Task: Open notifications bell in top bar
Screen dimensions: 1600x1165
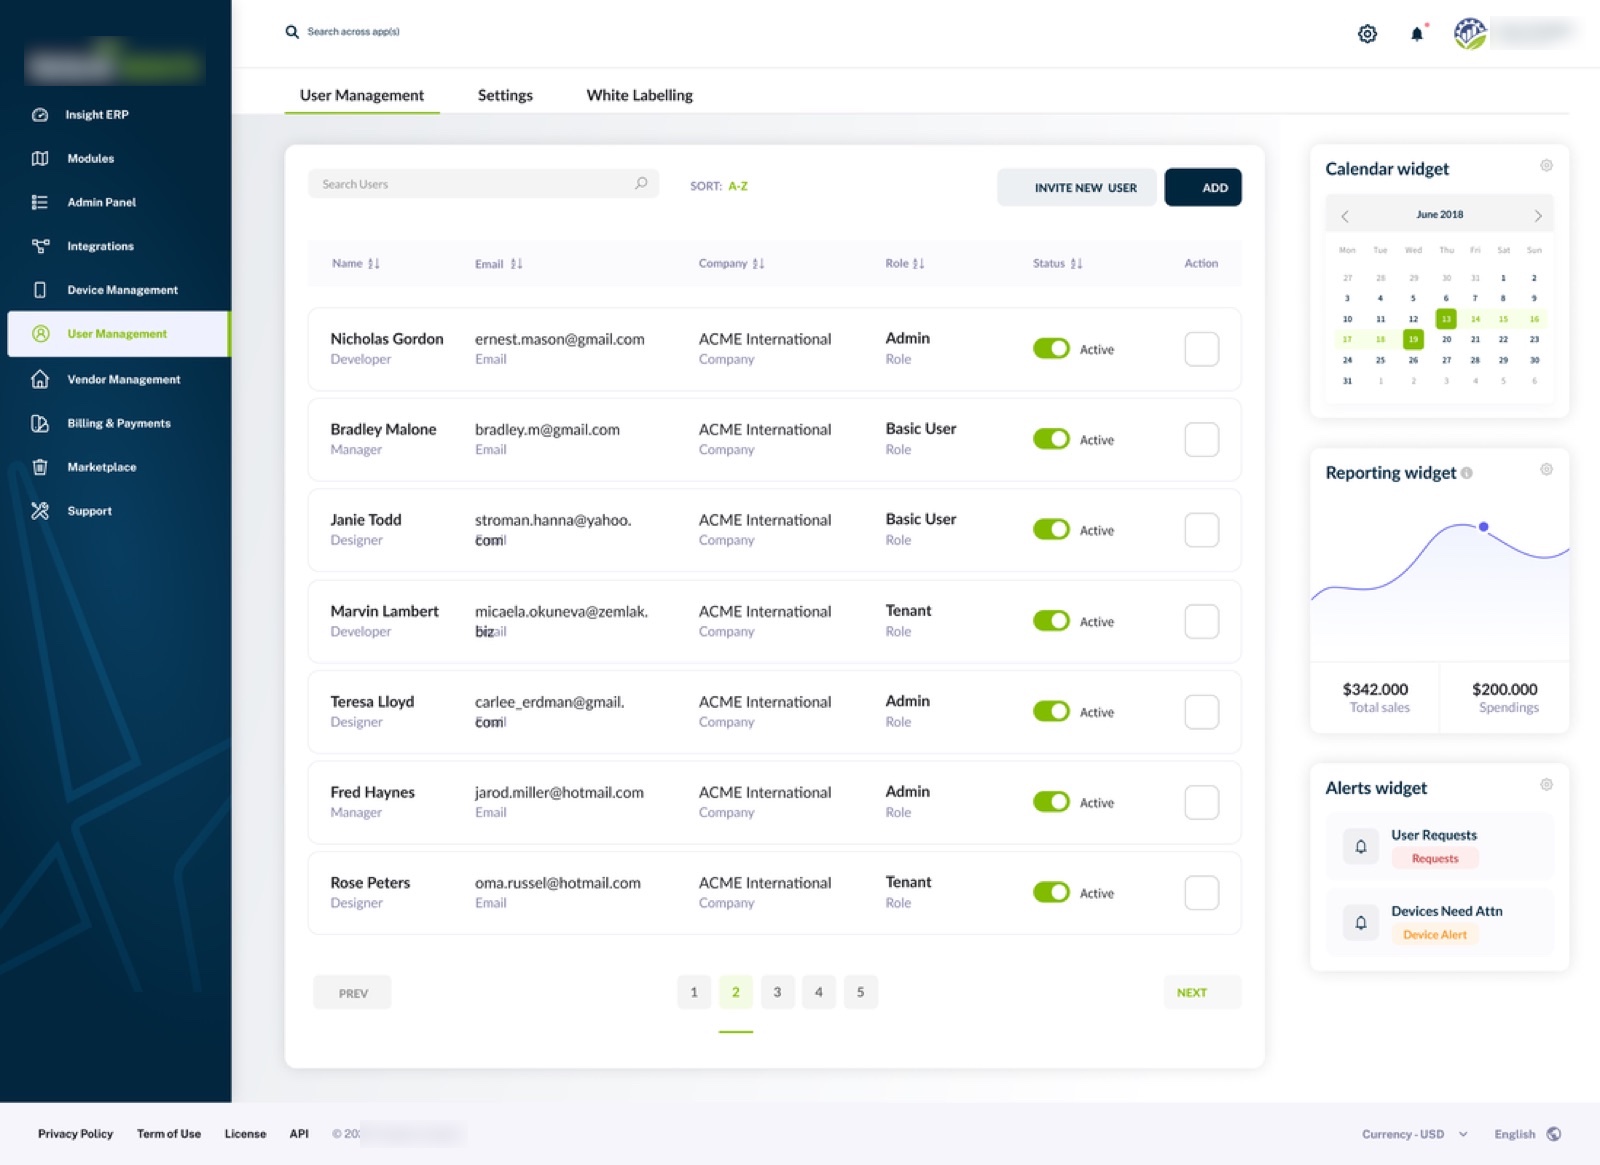Action: coord(1417,34)
